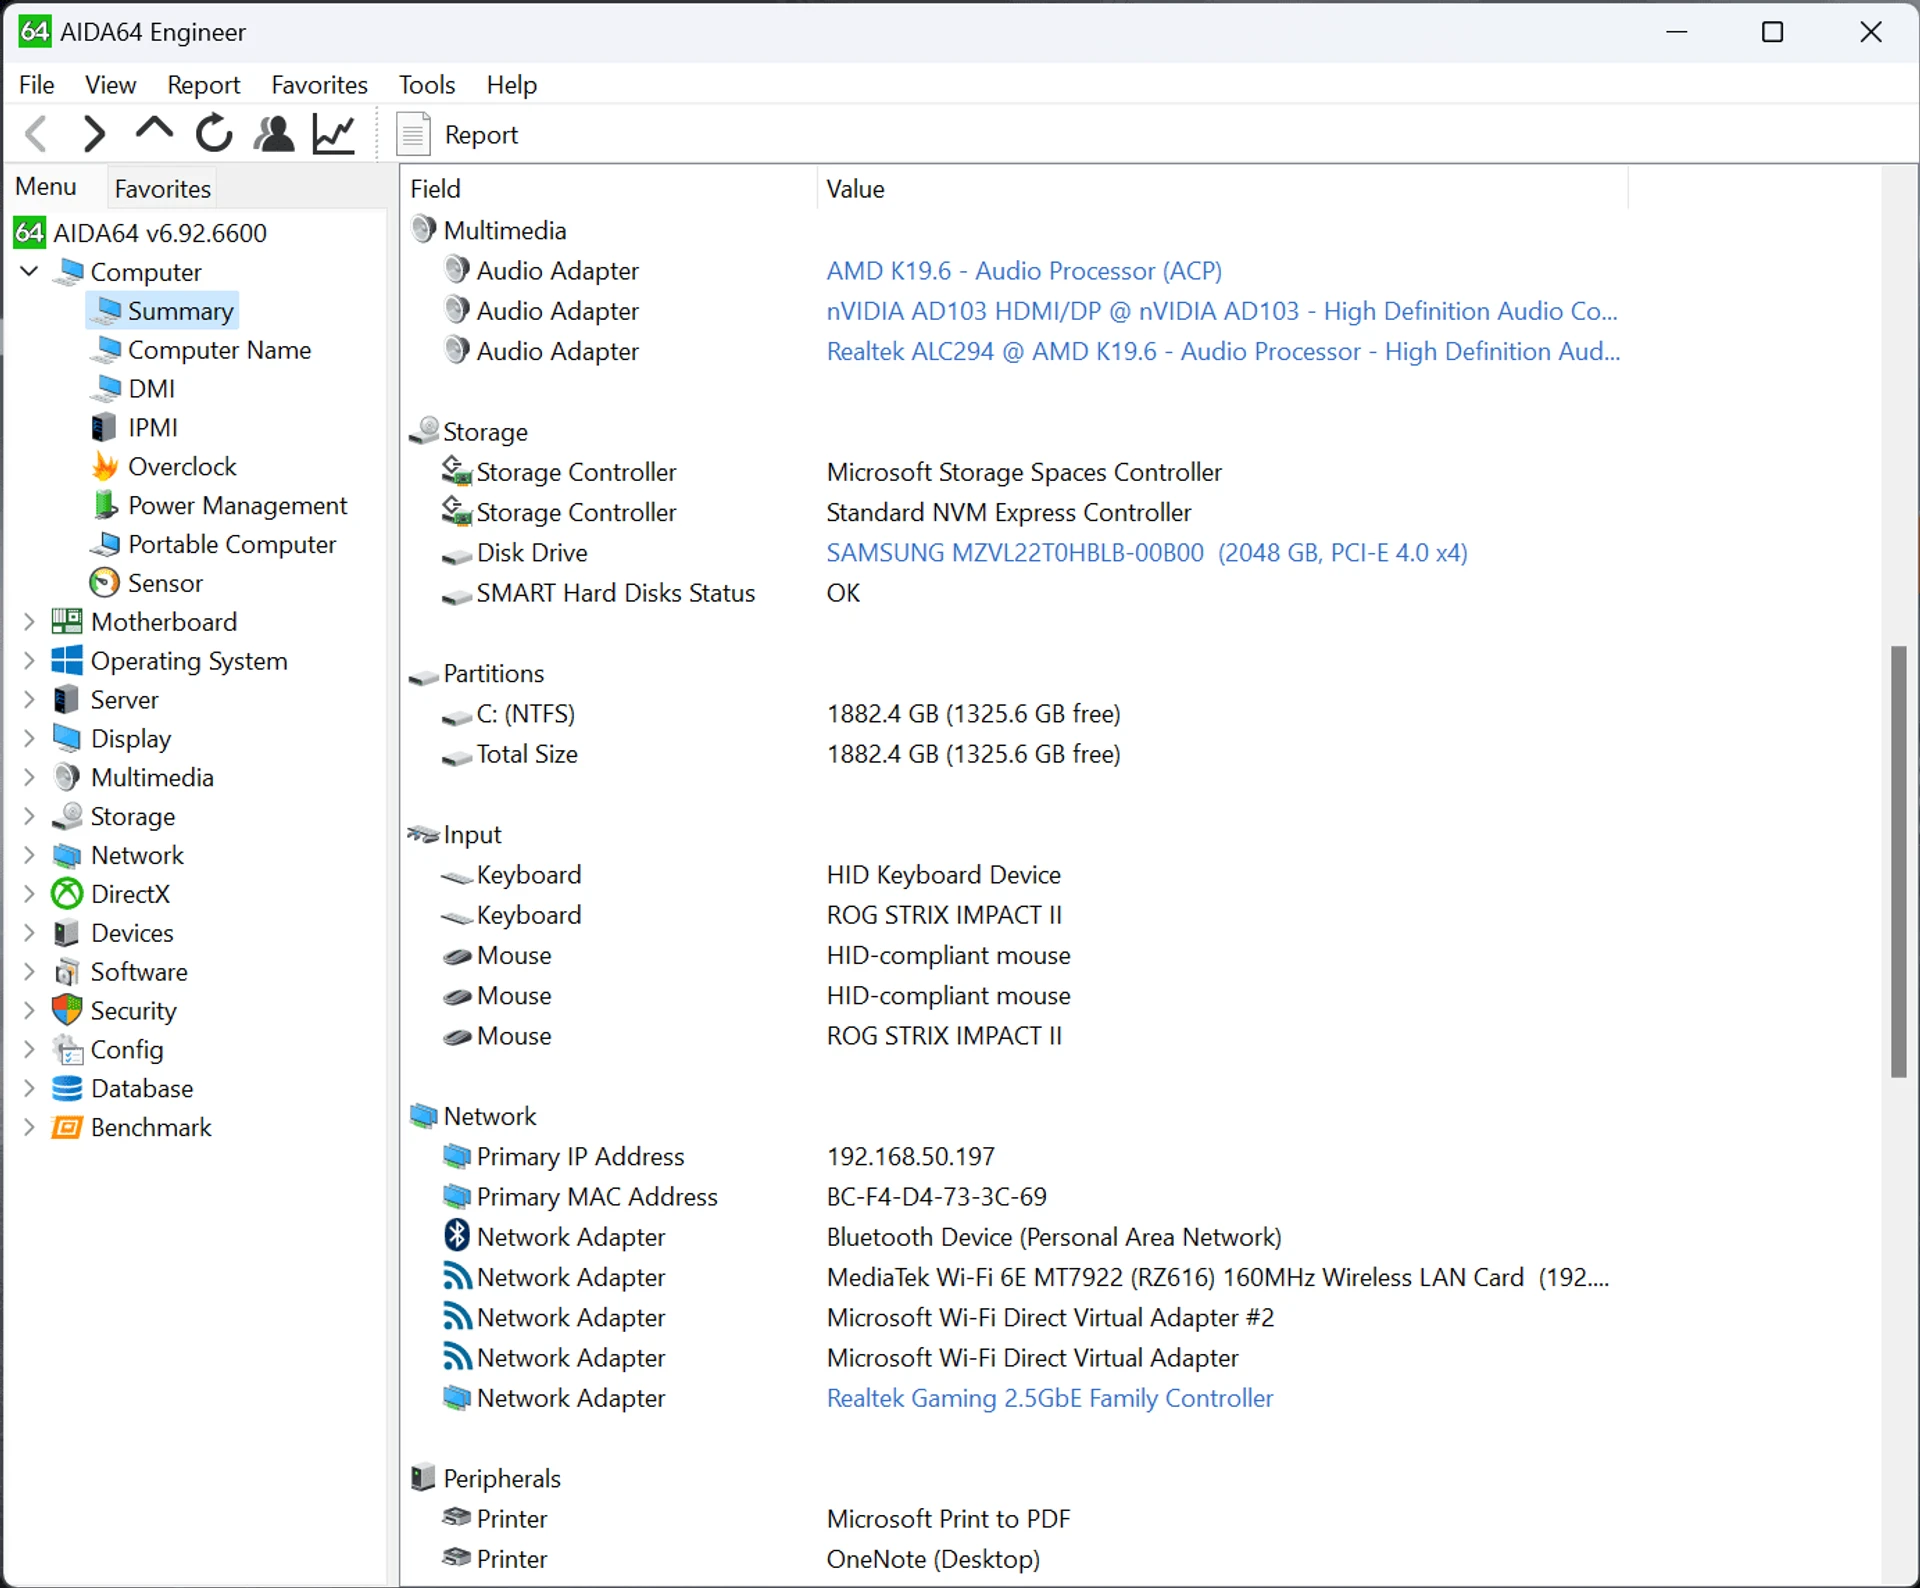The width and height of the screenshot is (1920, 1588).
Task: Select the Summary tree item
Action: [180, 311]
